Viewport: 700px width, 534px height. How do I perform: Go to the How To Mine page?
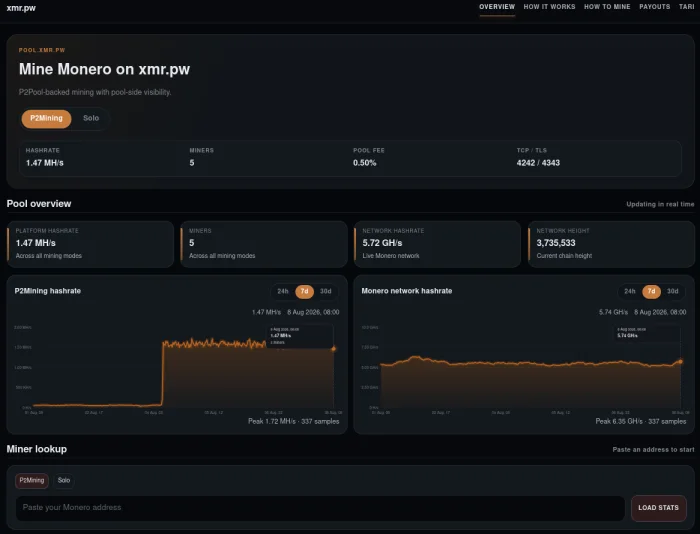(607, 7)
